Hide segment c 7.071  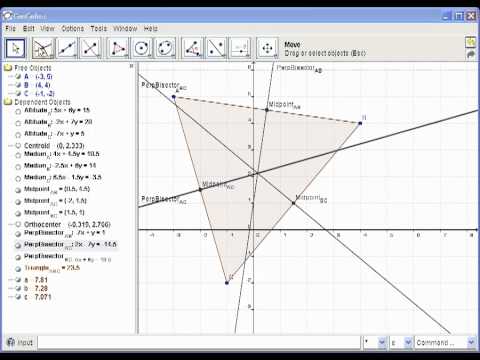(x=18, y=297)
